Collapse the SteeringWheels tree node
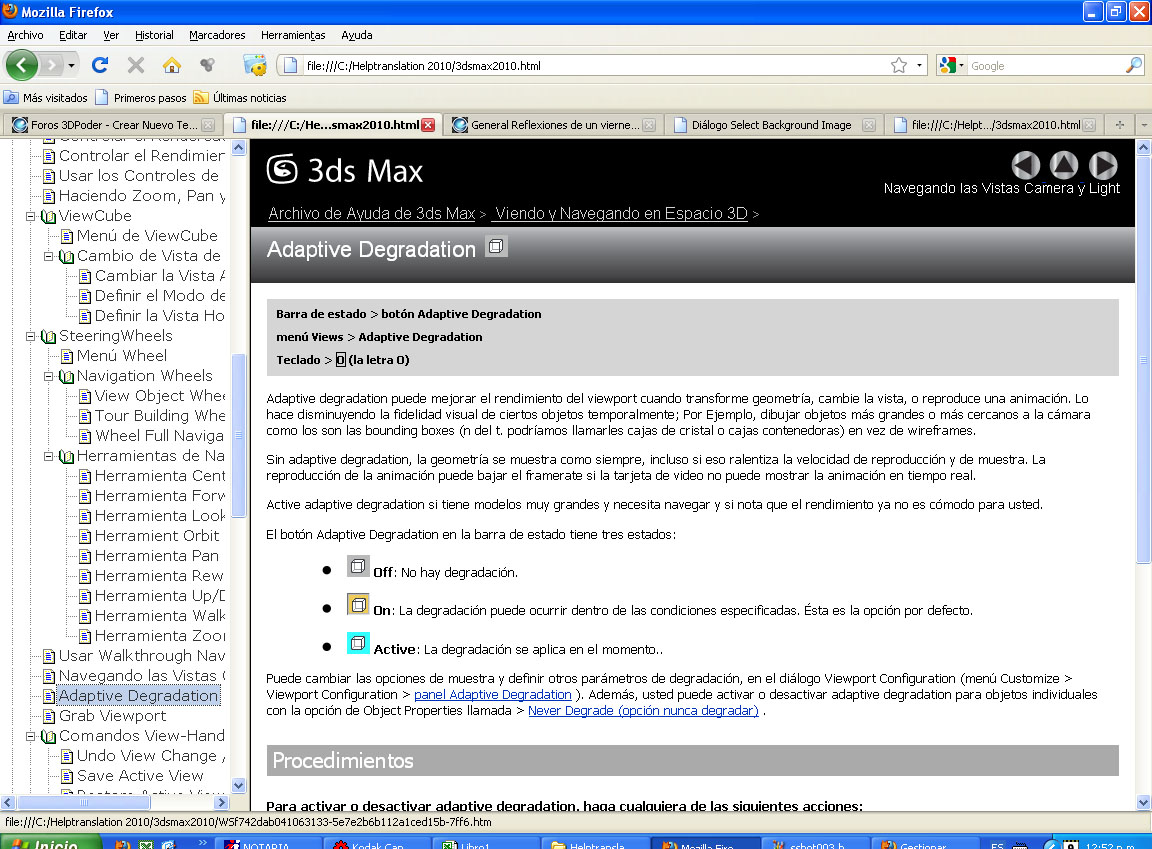 coord(30,336)
